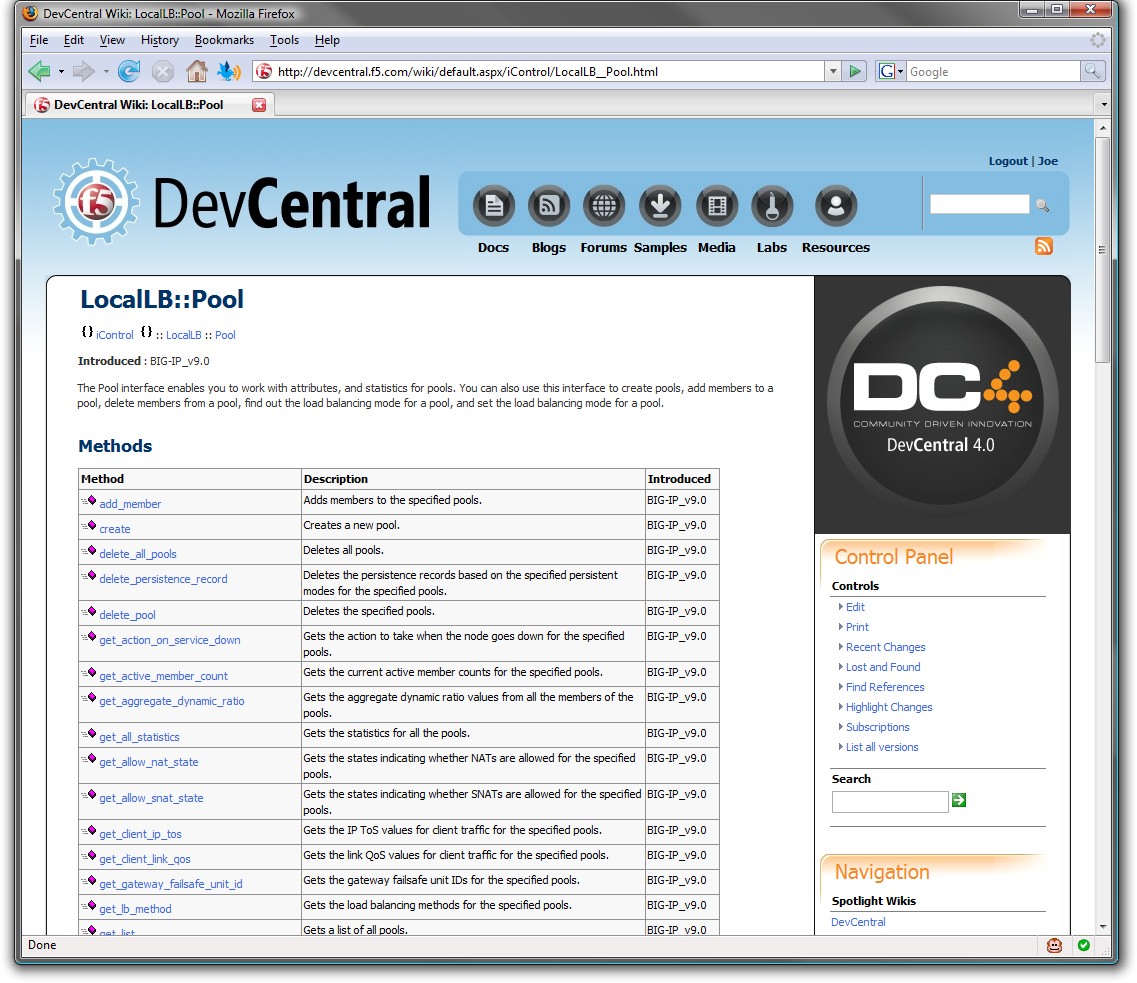
Task: Open the delete_persistence_record method link
Action: point(163,579)
